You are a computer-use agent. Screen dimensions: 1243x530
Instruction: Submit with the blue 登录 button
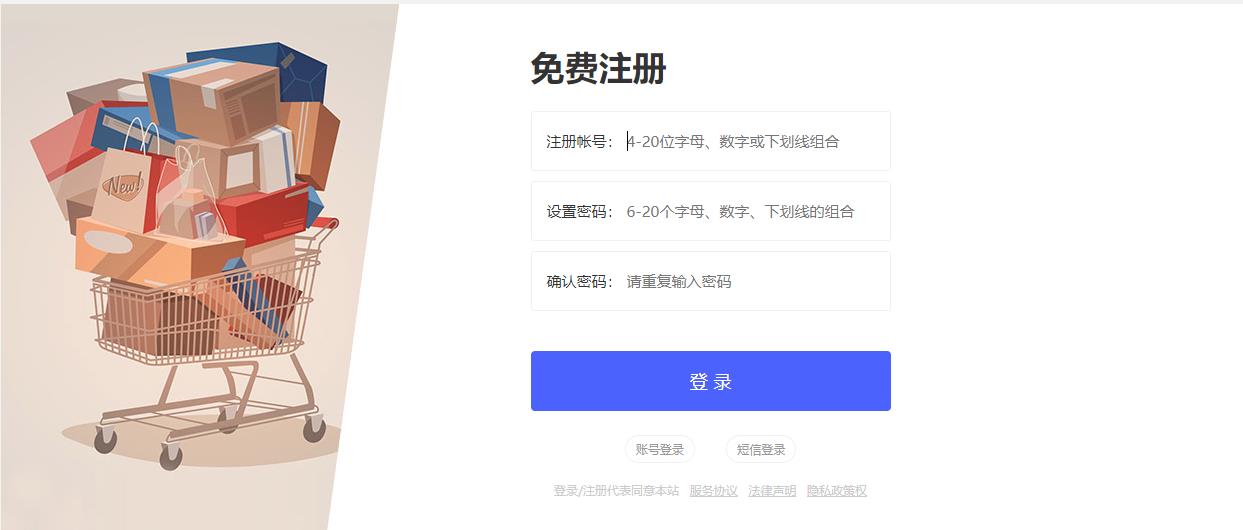[711, 381]
